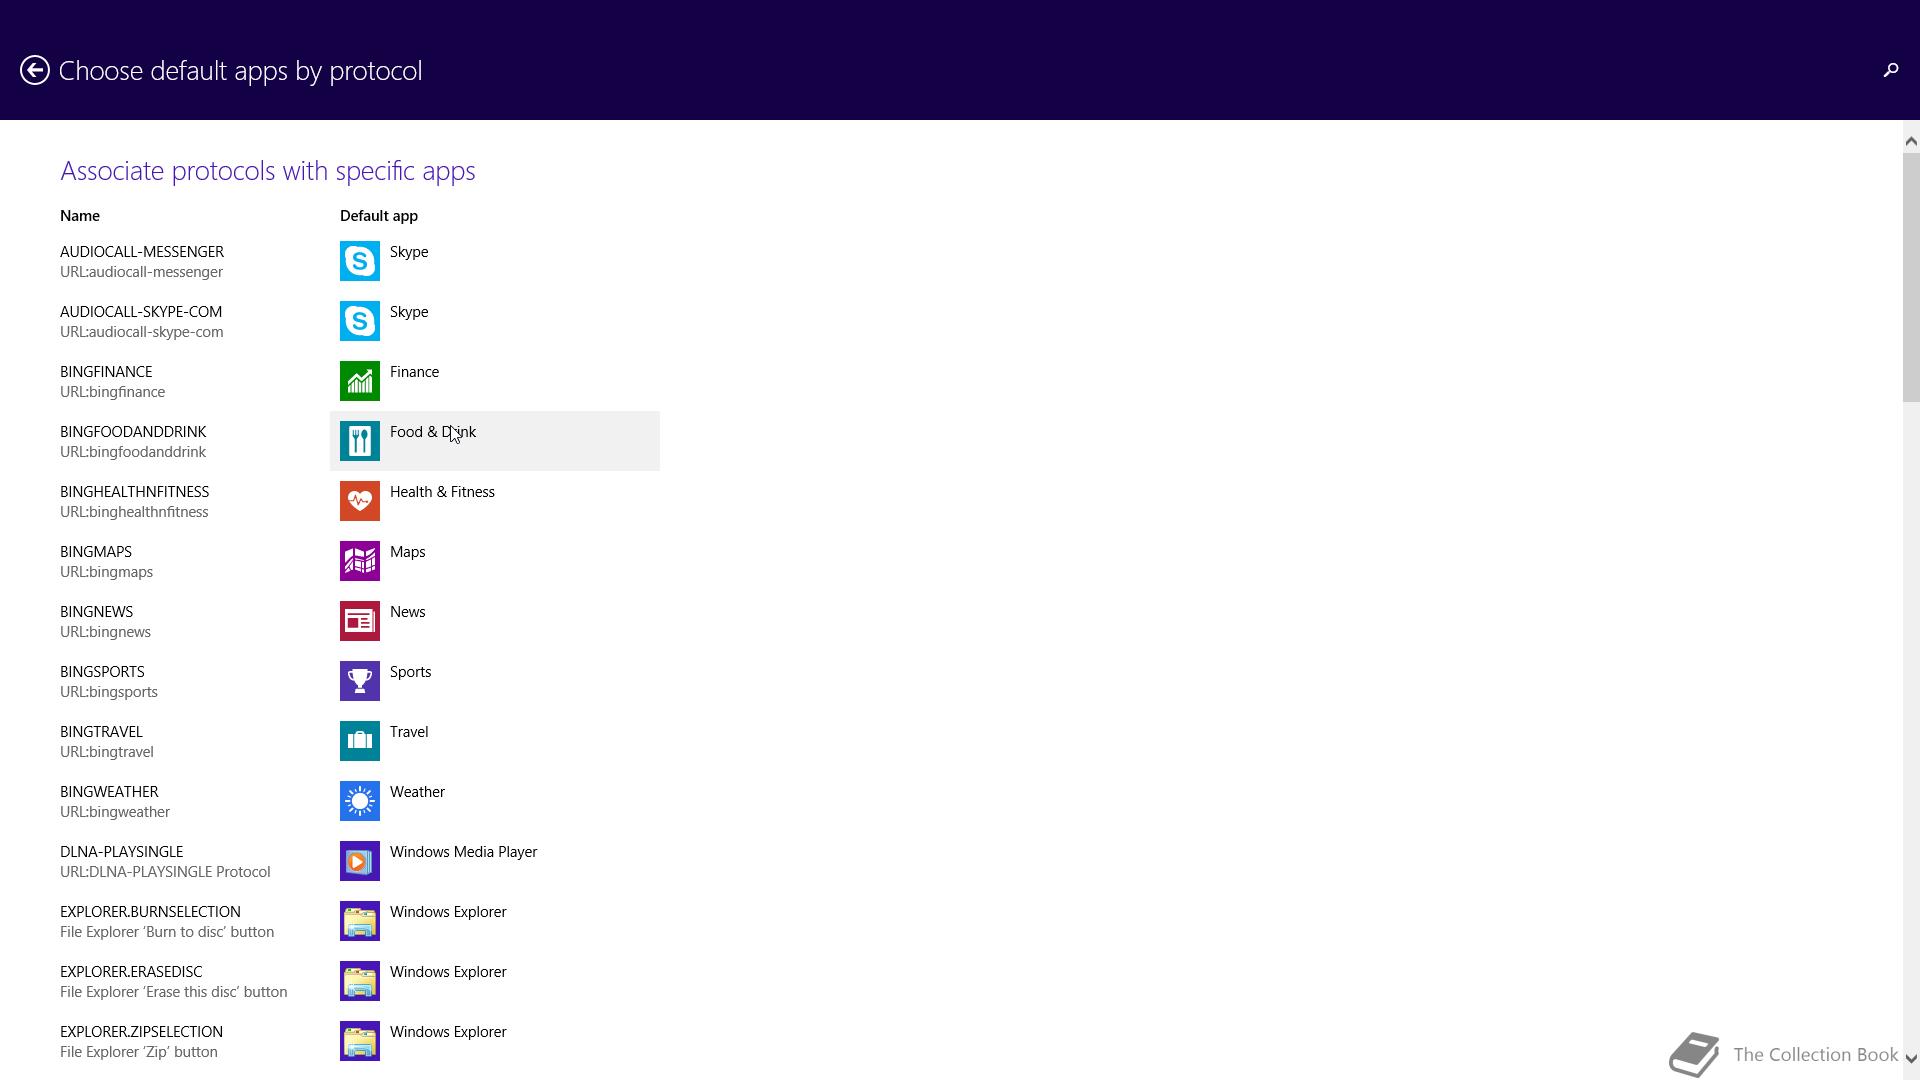Select the AUDIOCALL-MESSENGER protocol name
Viewport: 1920px width, 1080px height.
tap(142, 252)
